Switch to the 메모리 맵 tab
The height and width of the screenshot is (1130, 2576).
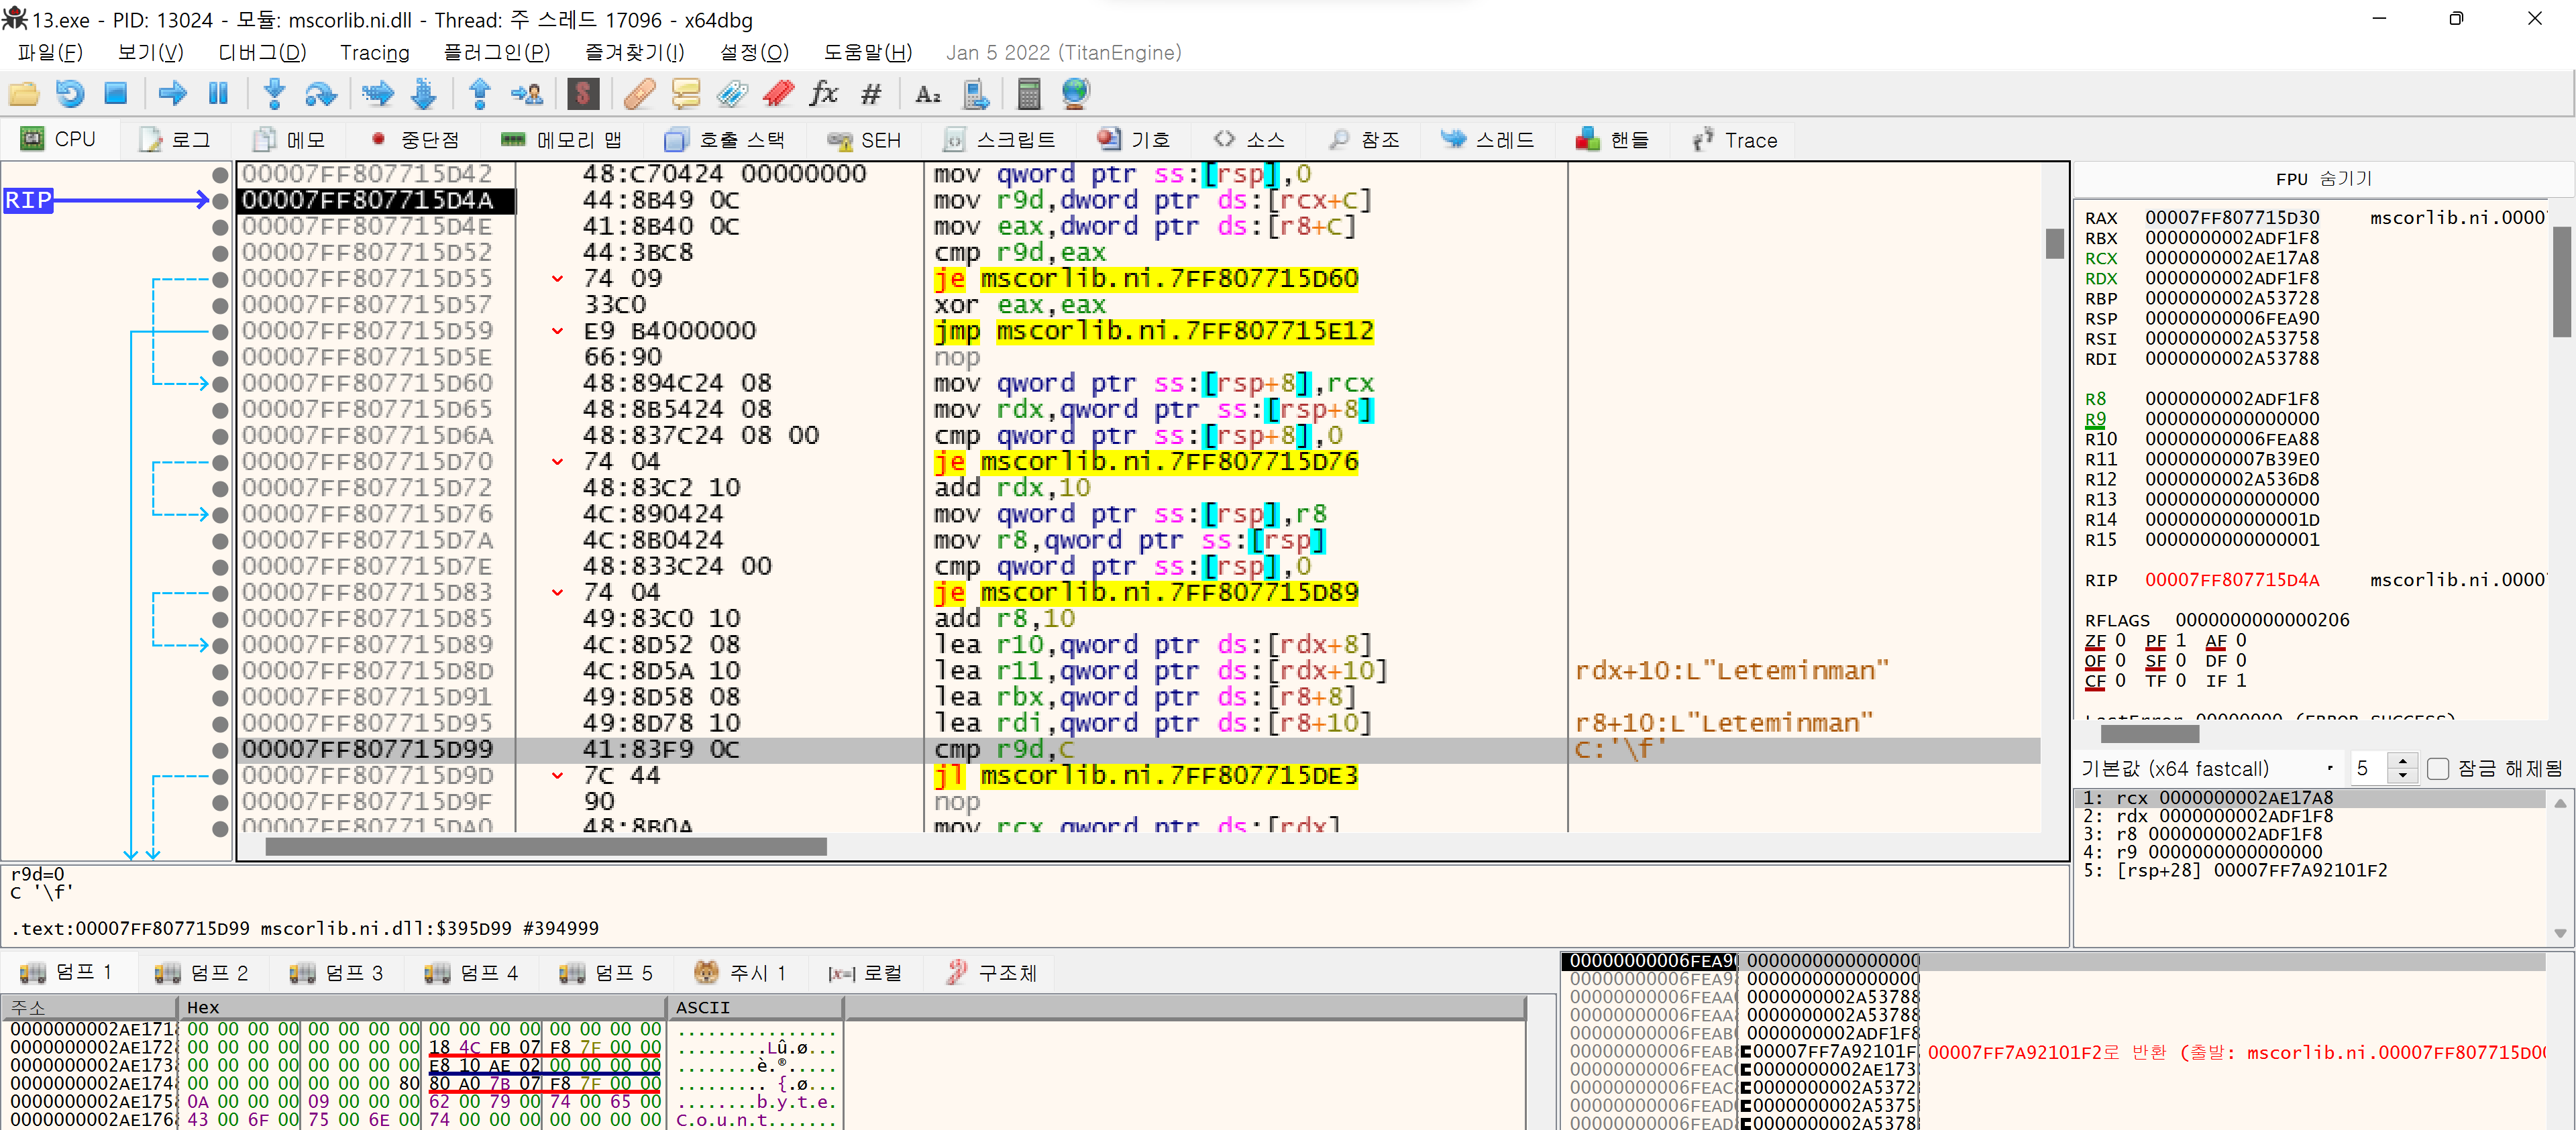click(562, 140)
